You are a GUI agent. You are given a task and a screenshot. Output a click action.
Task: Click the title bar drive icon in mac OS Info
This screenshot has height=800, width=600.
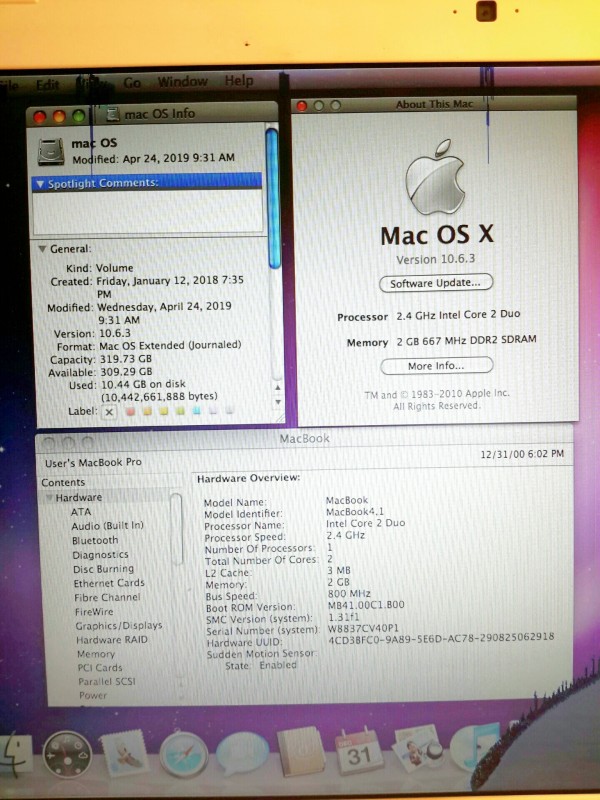click(113, 114)
